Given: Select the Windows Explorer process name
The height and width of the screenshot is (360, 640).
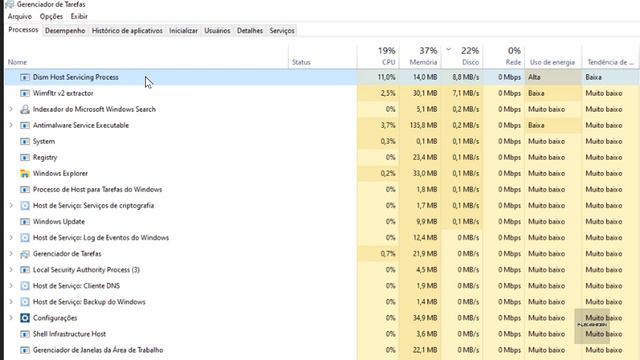Looking at the screenshot, I should [x=60, y=173].
